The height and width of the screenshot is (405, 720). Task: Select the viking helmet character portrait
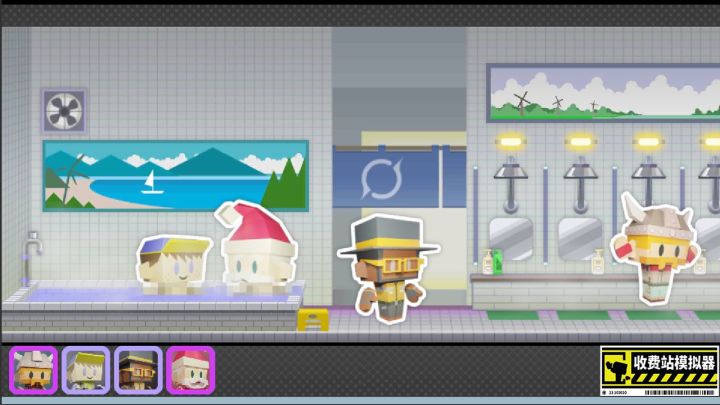point(34,370)
